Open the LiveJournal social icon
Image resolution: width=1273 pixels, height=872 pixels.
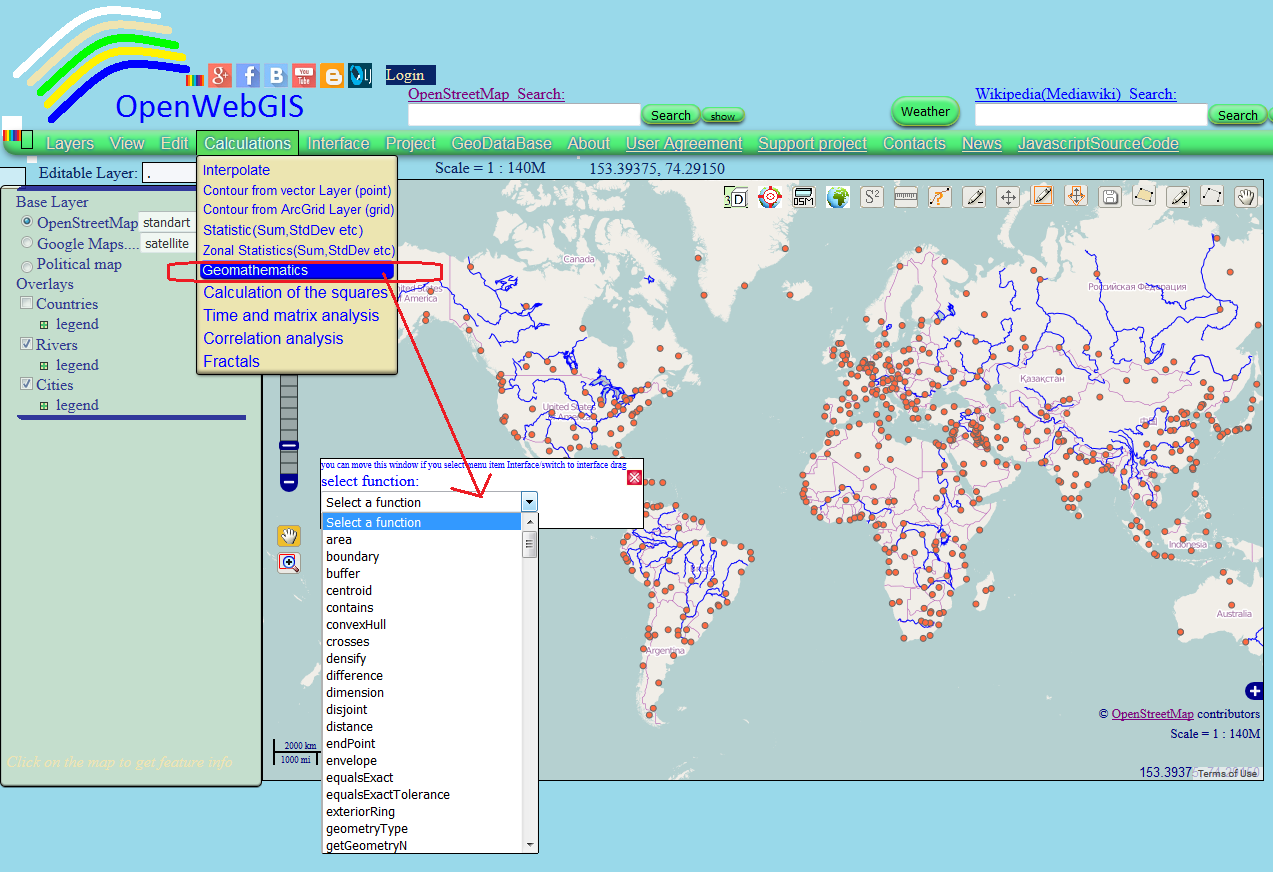pos(360,75)
